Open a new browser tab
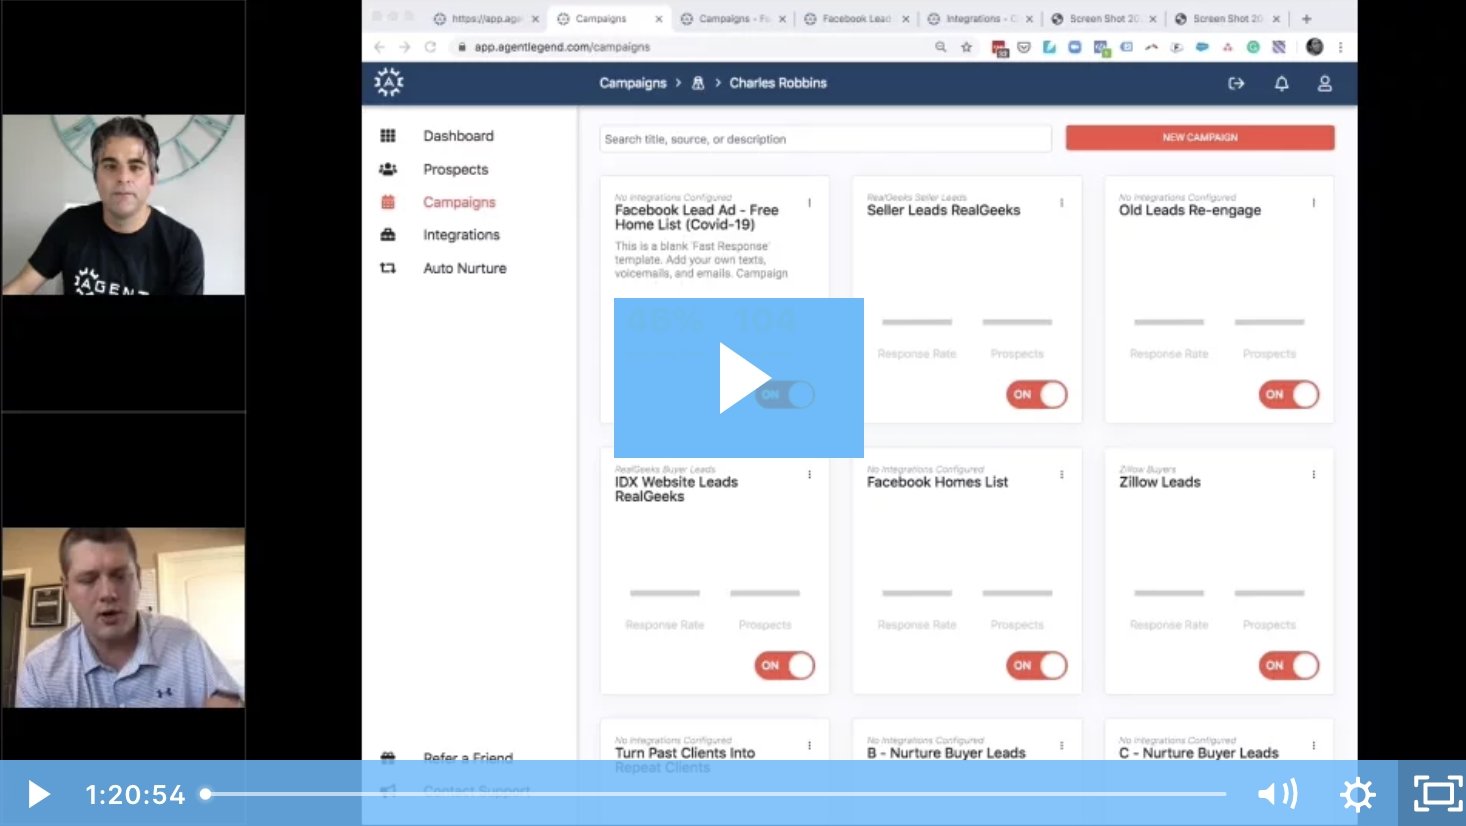The width and height of the screenshot is (1466, 826). point(1306,19)
